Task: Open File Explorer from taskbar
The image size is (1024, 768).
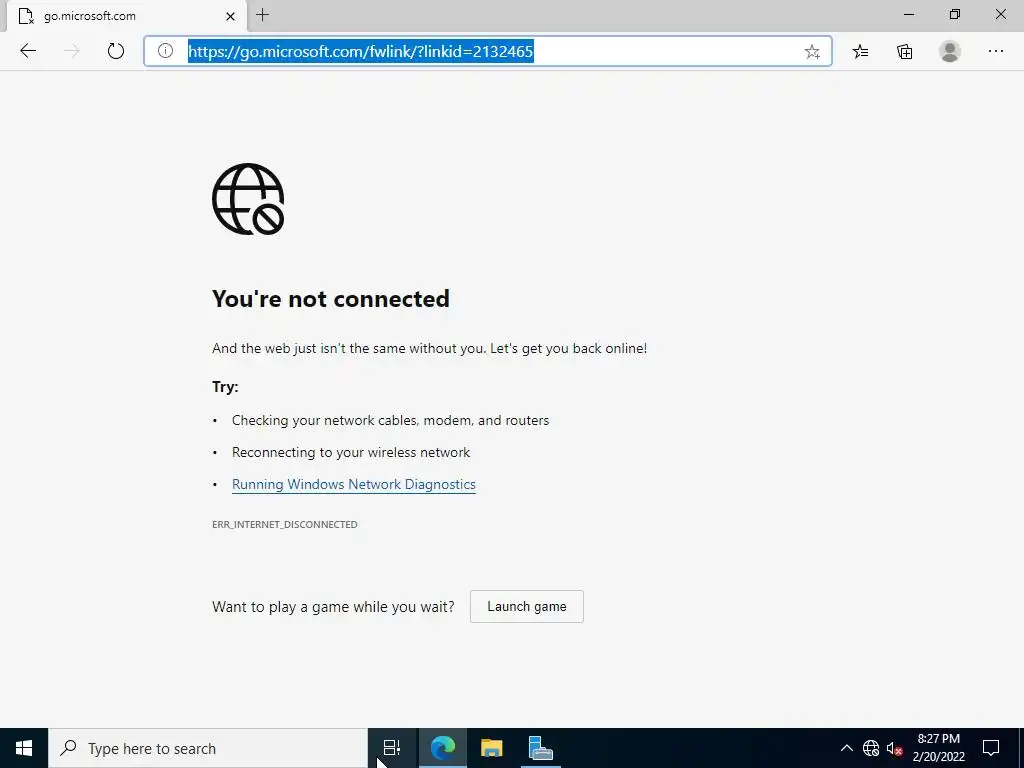Action: point(491,748)
